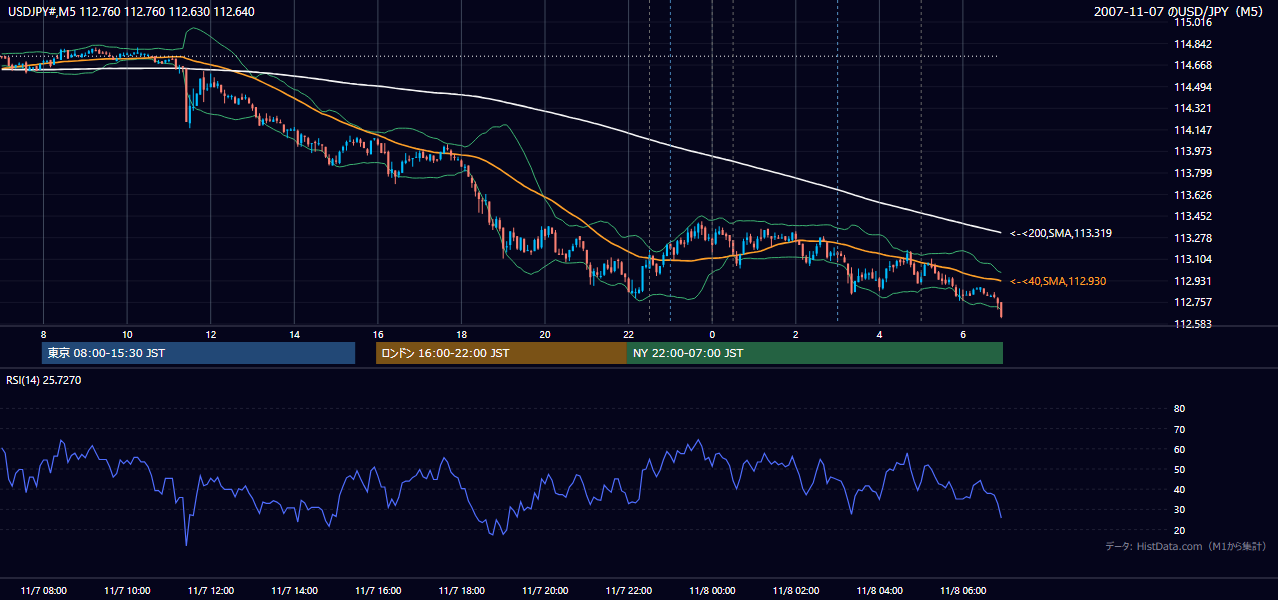Click price axis value 113.626
This screenshot has width=1278, height=600.
coord(1193,195)
